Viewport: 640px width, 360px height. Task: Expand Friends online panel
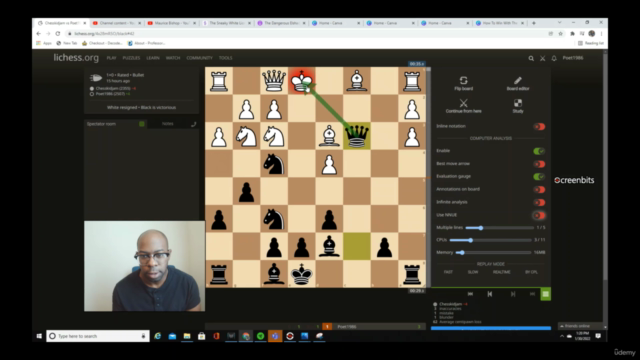click(579, 326)
